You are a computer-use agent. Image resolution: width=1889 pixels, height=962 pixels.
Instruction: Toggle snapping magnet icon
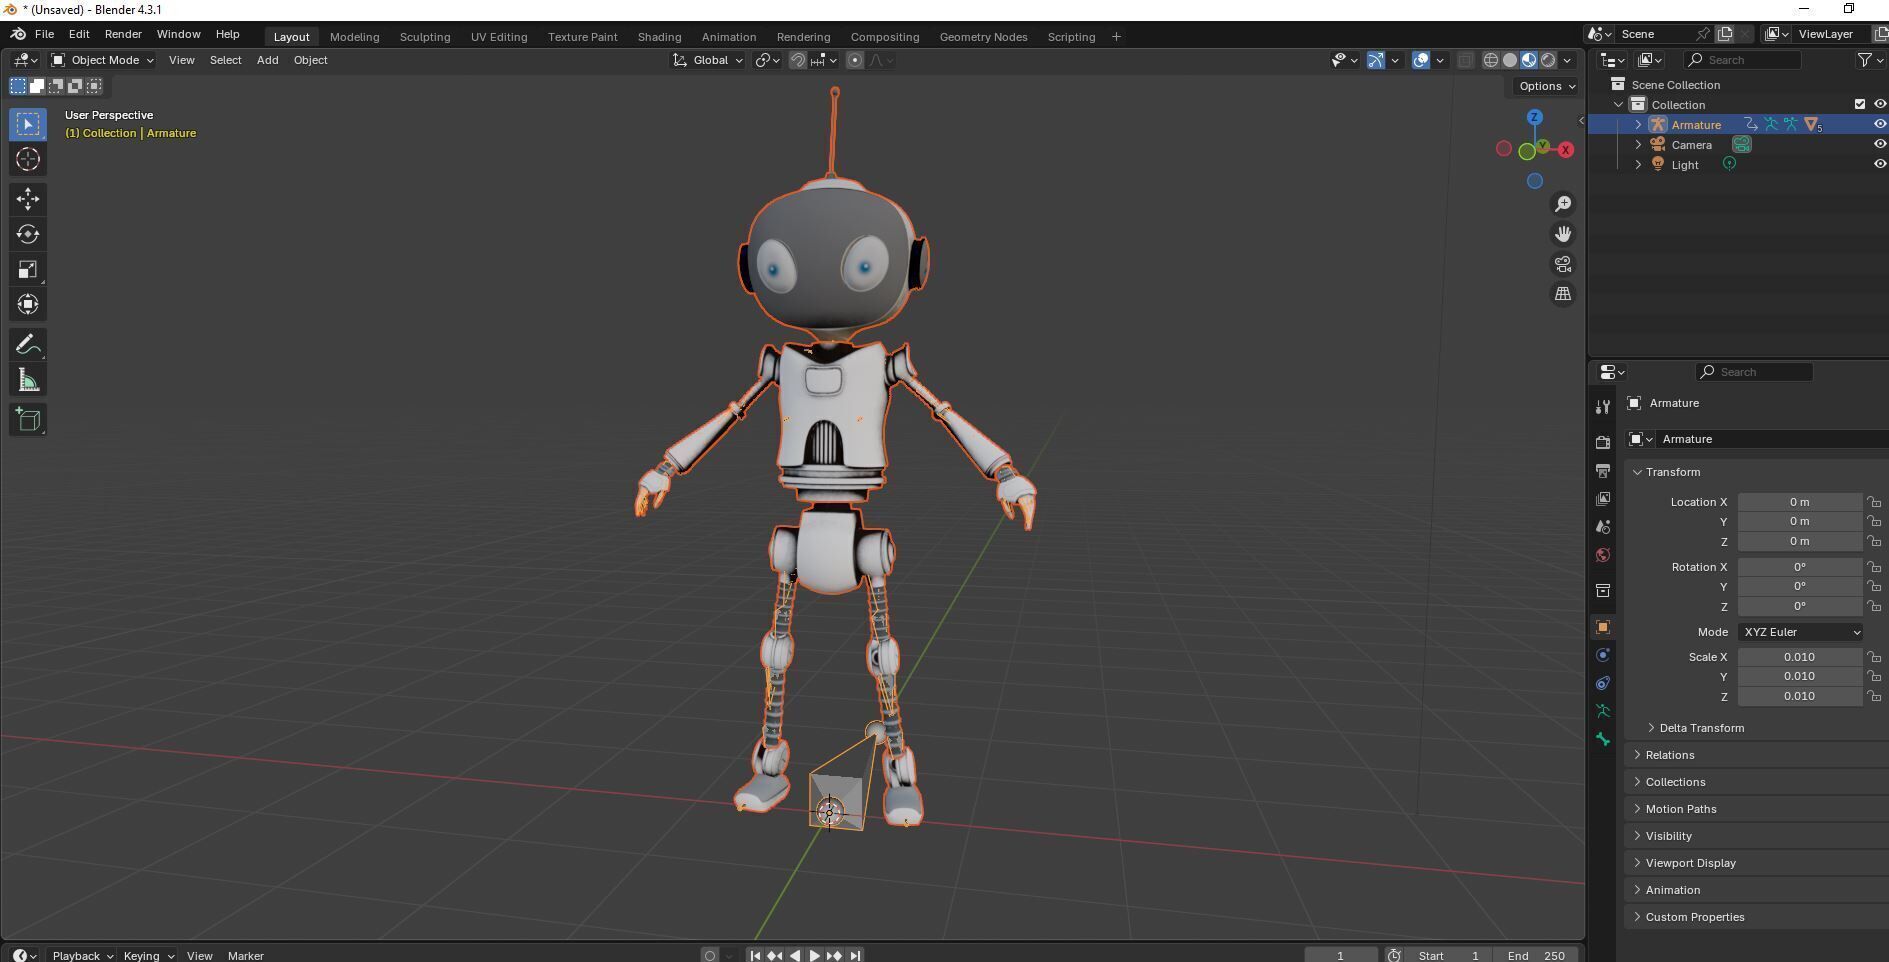797,60
